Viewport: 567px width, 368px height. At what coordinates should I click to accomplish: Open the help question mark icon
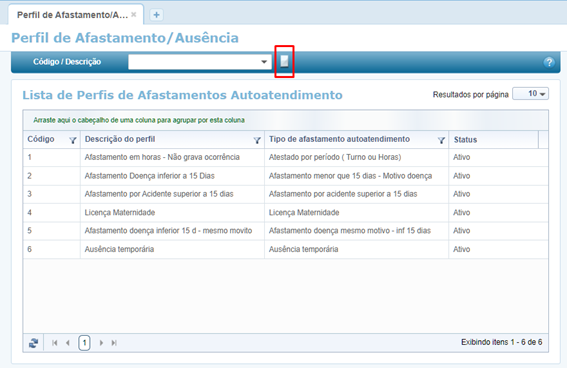549,62
